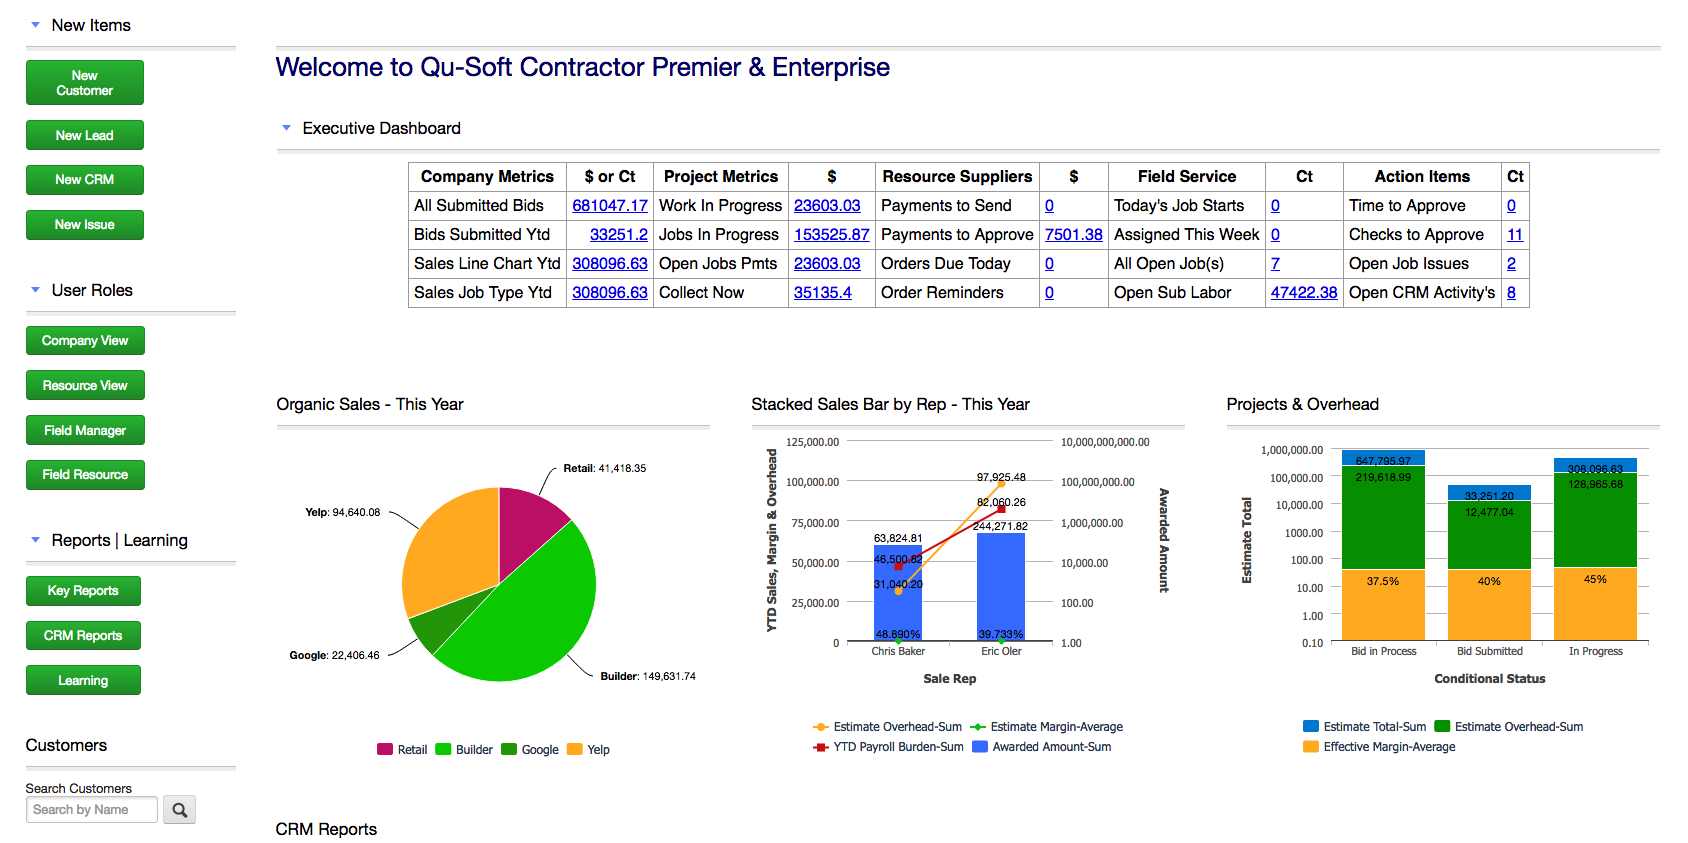The width and height of the screenshot is (1688, 843).
Task: Click the Bid Submitted stacked bar
Action: pyautogui.click(x=1489, y=563)
